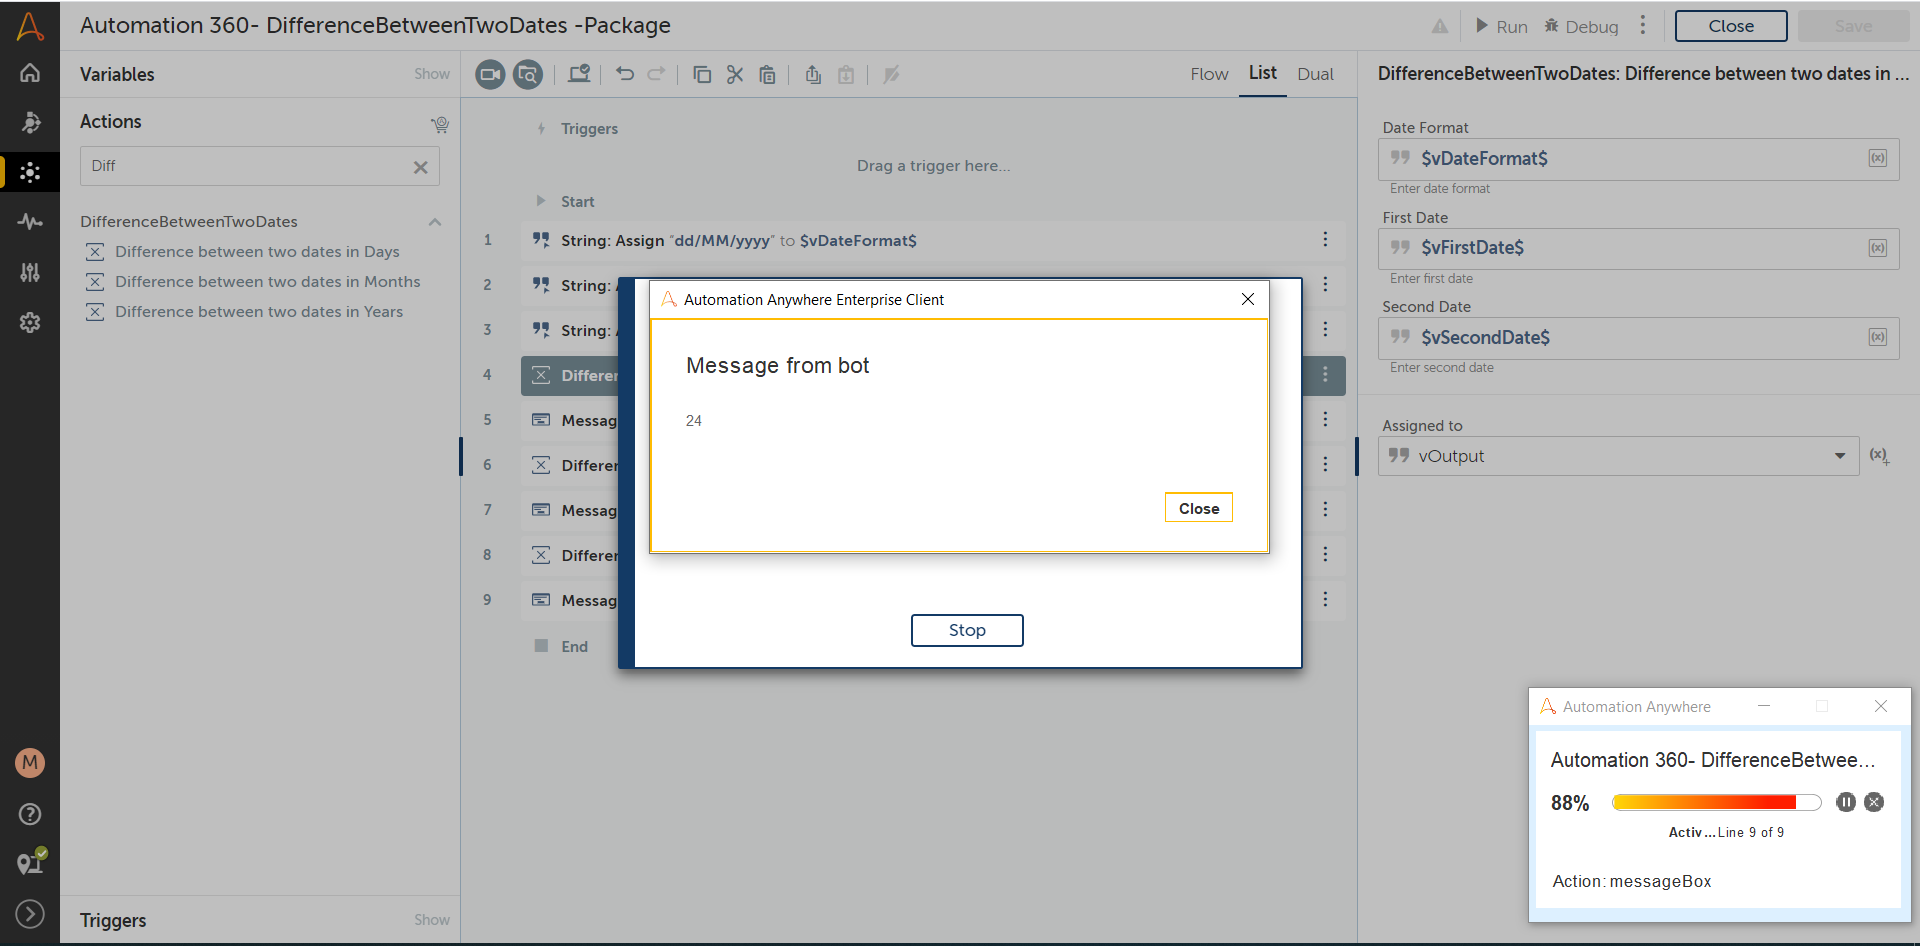The image size is (1920, 946).
Task: Click the First Date input field
Action: click(1639, 248)
